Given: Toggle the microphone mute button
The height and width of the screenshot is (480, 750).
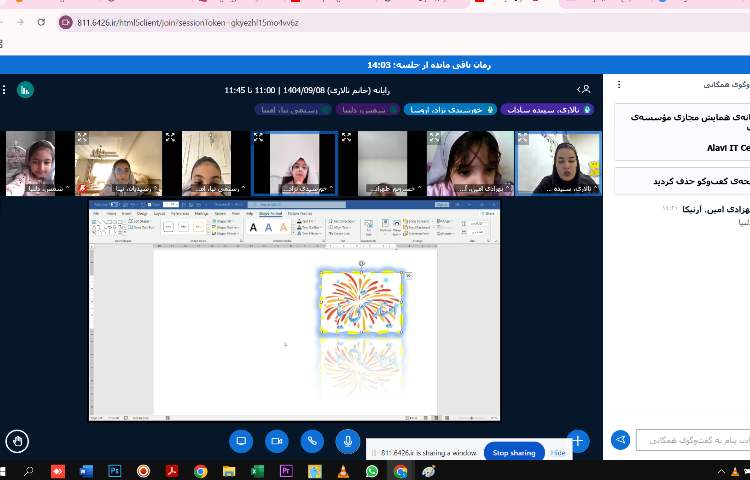Looking at the screenshot, I should (348, 440).
